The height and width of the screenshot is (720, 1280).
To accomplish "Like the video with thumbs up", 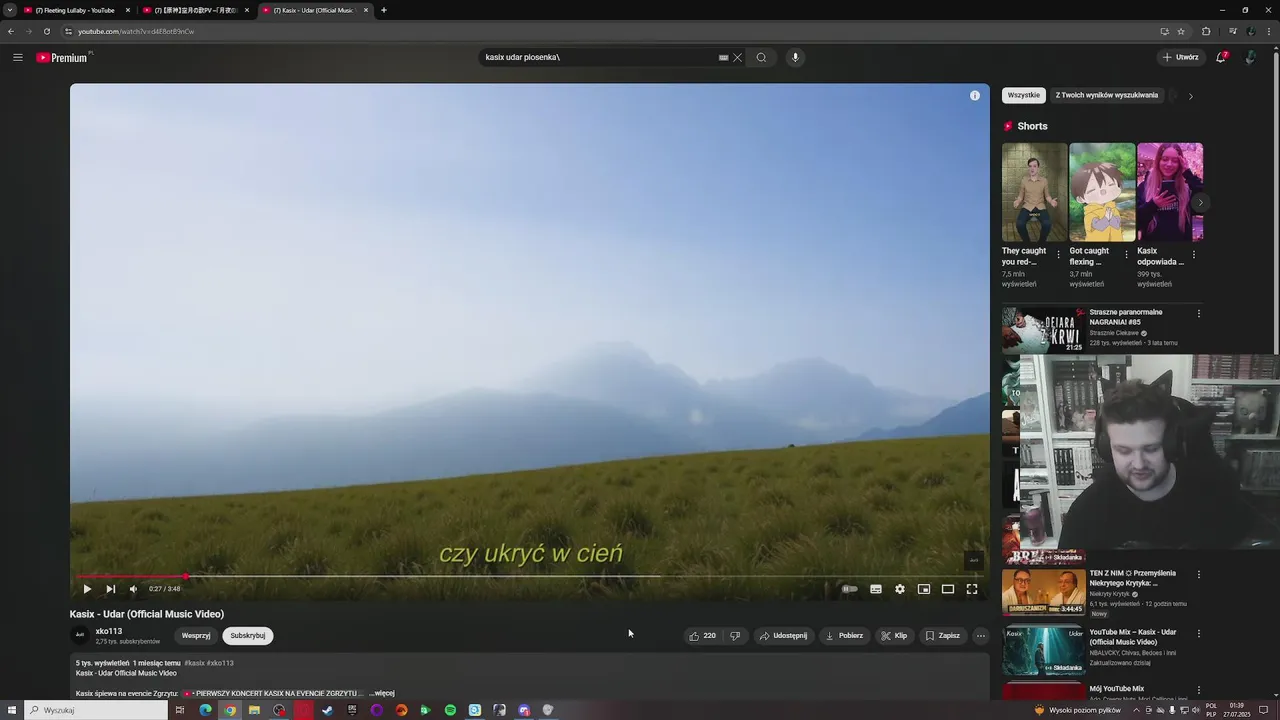I will point(703,636).
